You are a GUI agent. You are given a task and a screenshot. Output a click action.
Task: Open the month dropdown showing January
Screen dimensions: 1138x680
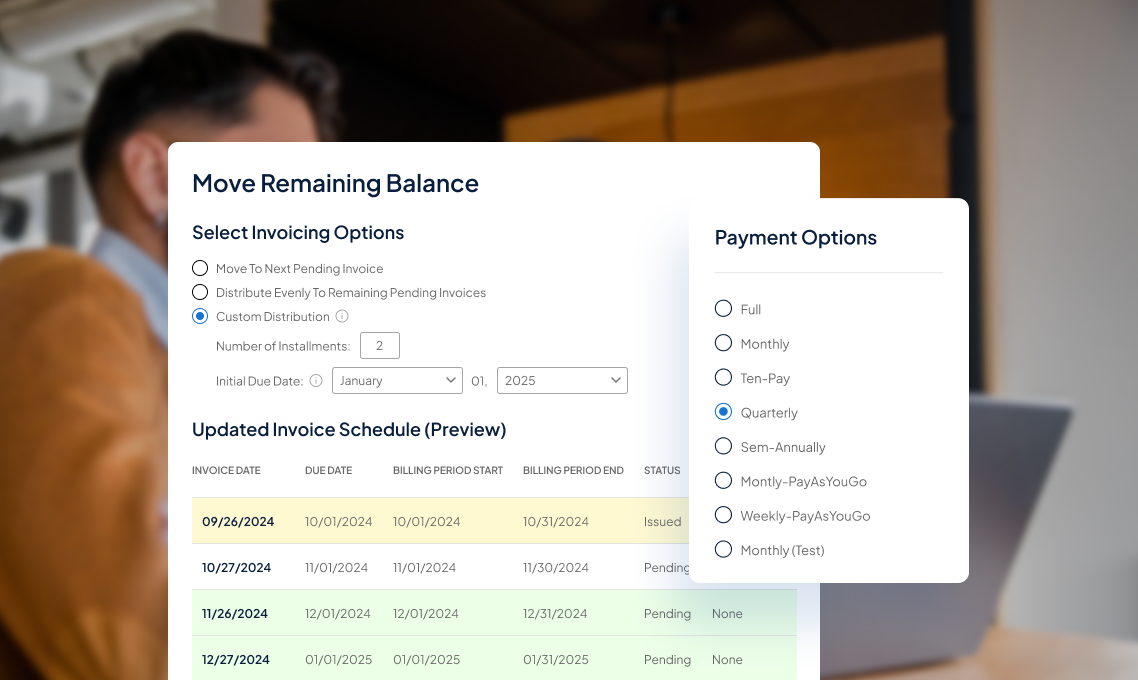397,380
